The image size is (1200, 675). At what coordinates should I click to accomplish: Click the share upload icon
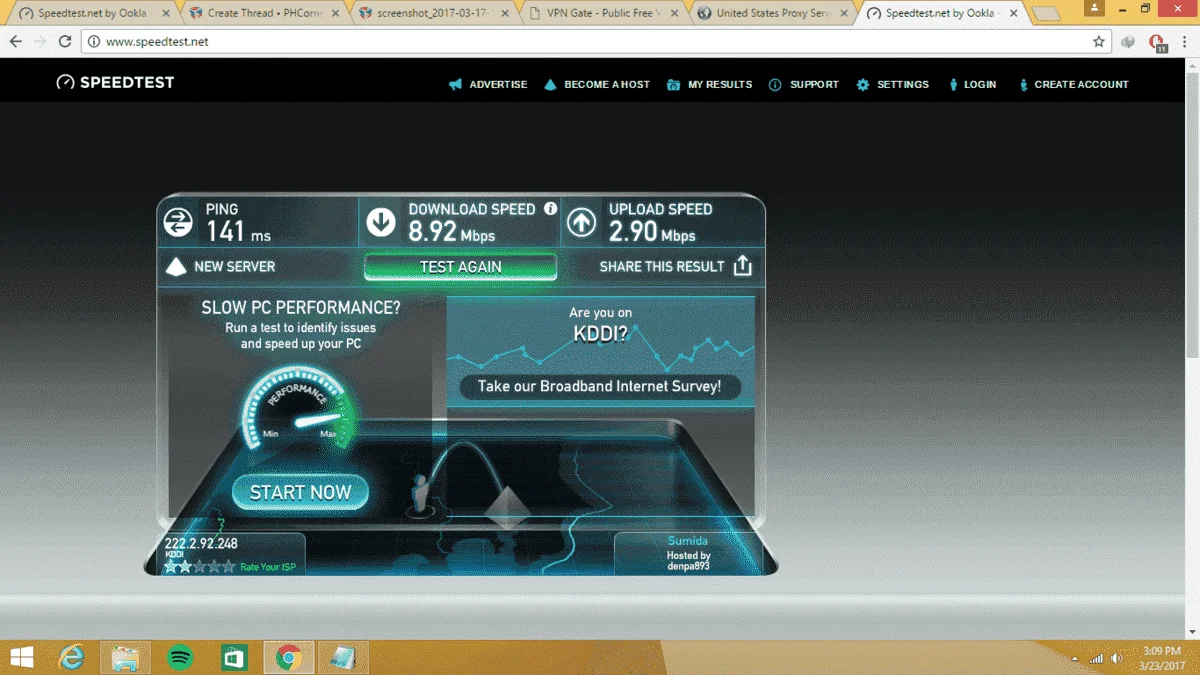pyautogui.click(x=742, y=266)
